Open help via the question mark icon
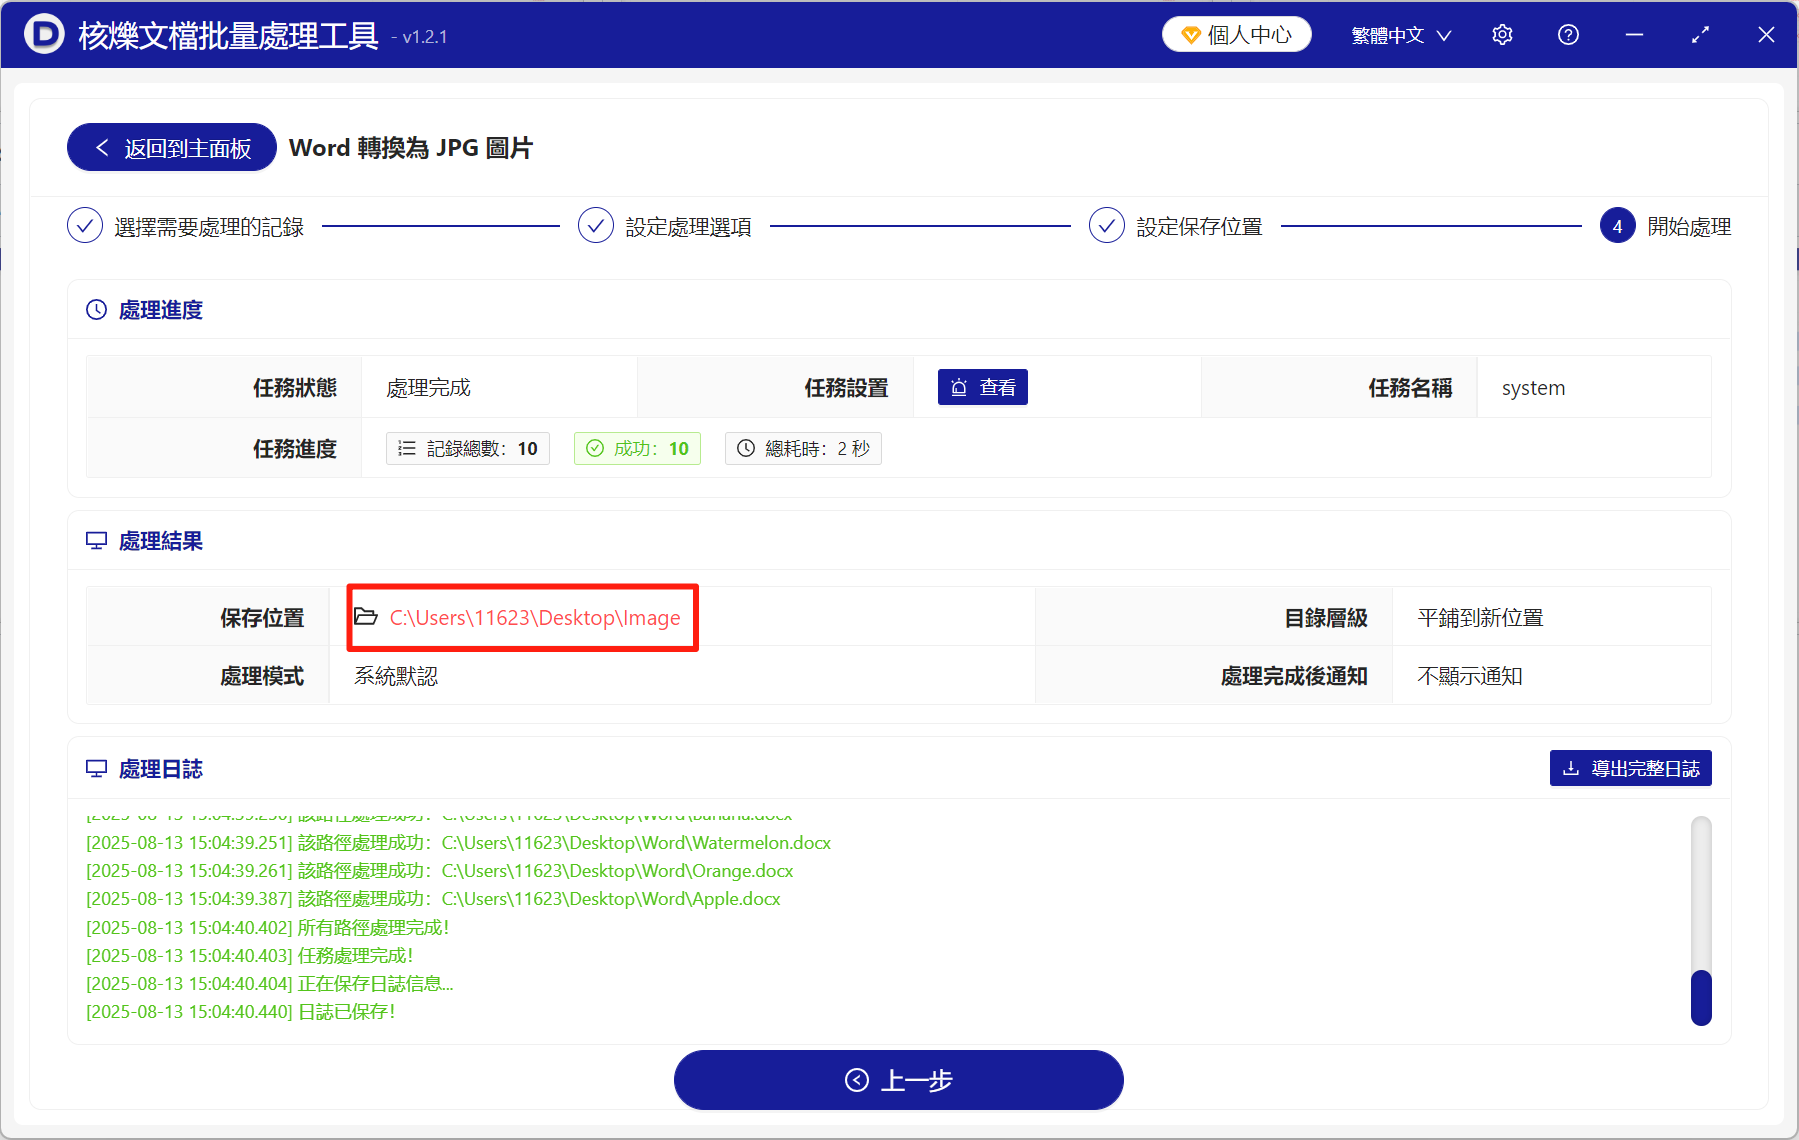 coord(1567,34)
